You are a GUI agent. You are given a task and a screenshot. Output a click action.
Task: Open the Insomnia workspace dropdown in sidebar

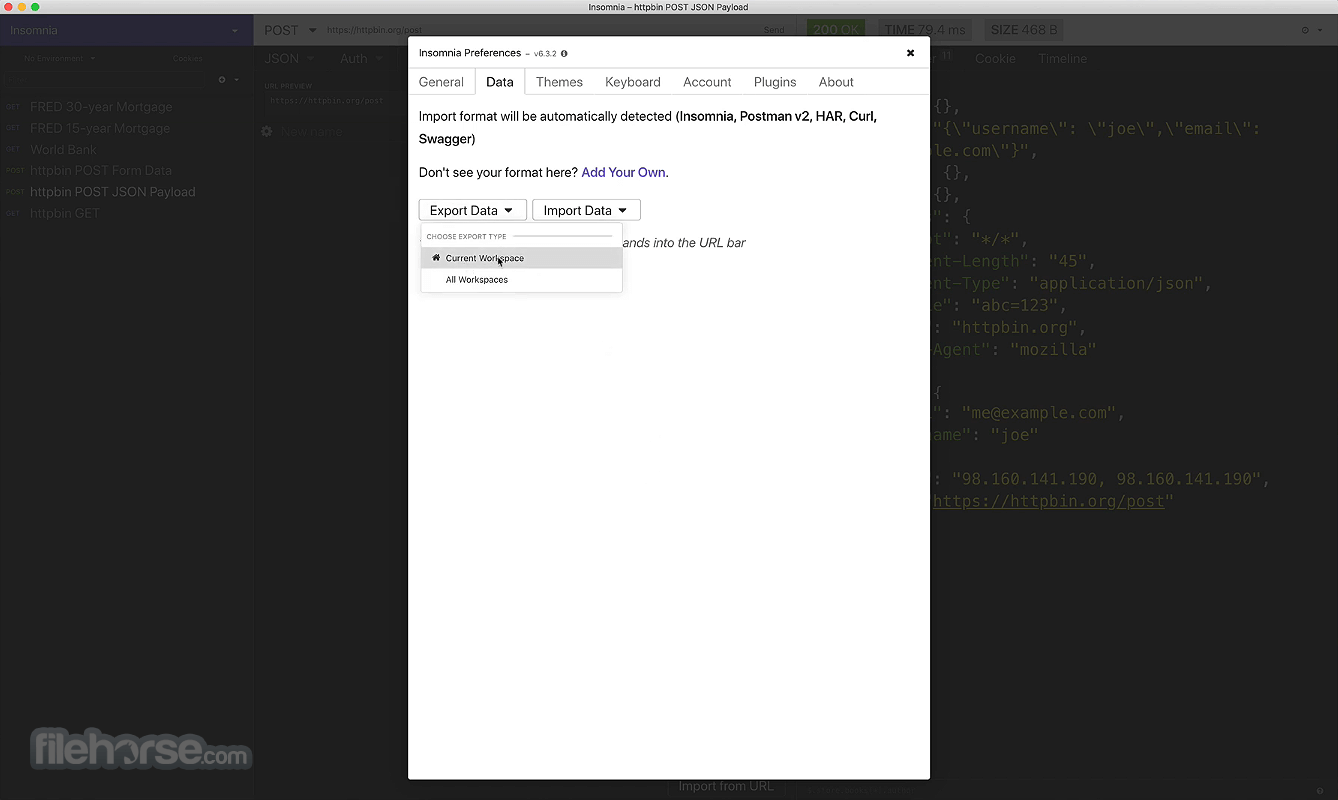point(126,30)
